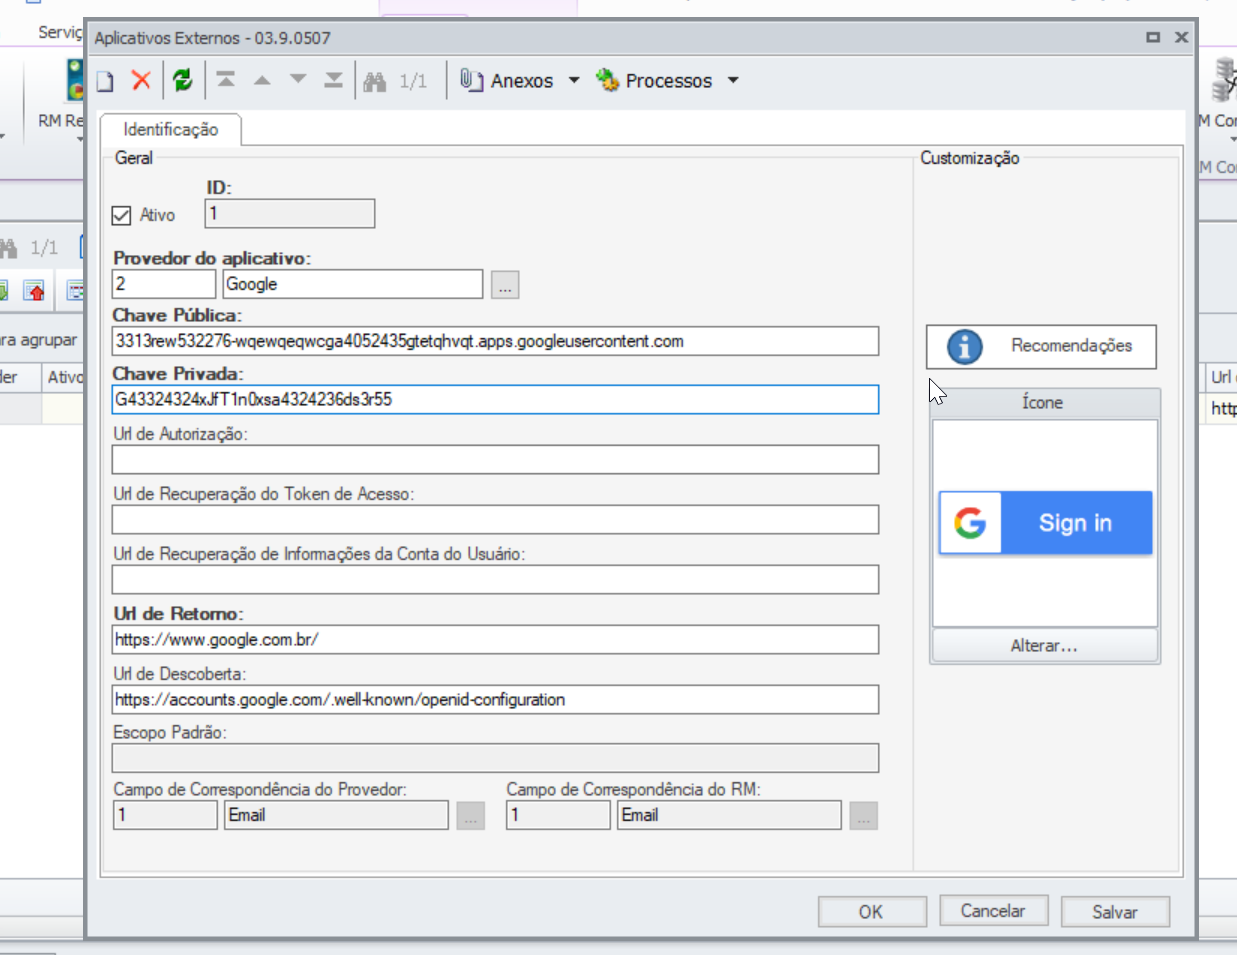Click the Processos gears icon
Image resolution: width=1237 pixels, height=955 pixels.
click(607, 80)
